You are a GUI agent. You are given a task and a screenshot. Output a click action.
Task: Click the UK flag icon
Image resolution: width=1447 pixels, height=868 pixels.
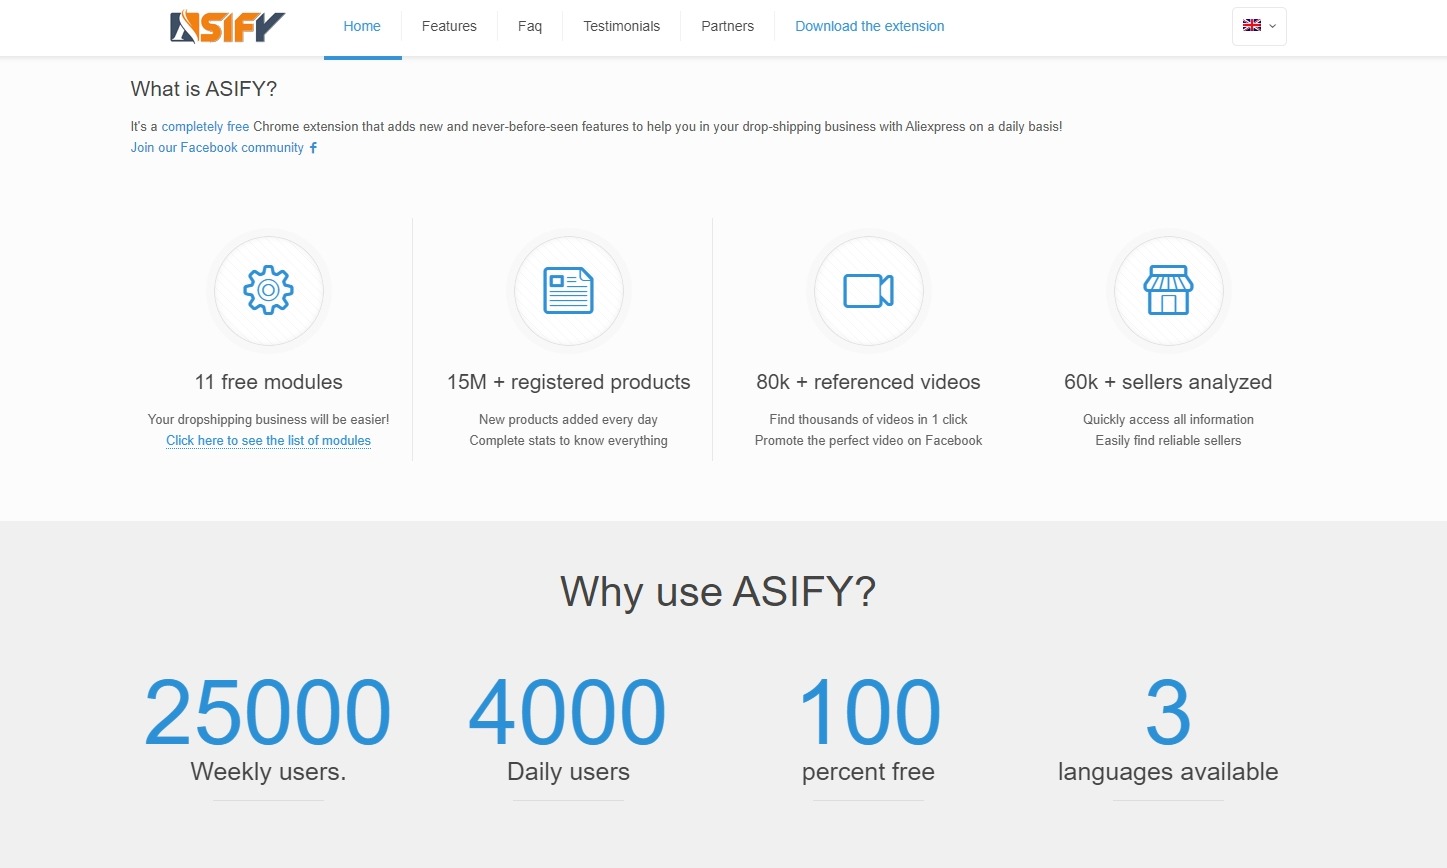1251,26
